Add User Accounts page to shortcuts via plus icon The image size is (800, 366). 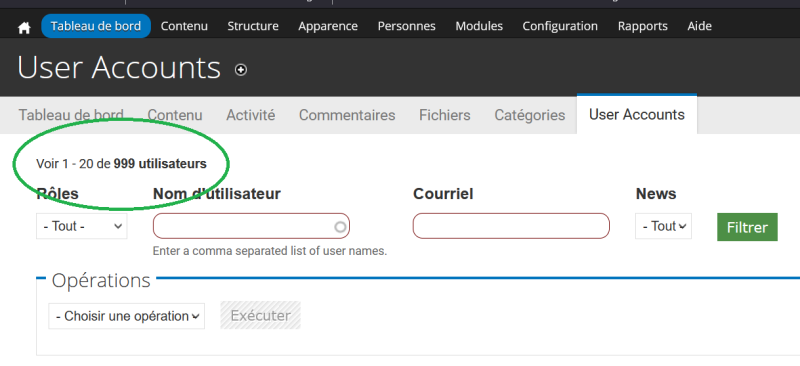coord(241,70)
